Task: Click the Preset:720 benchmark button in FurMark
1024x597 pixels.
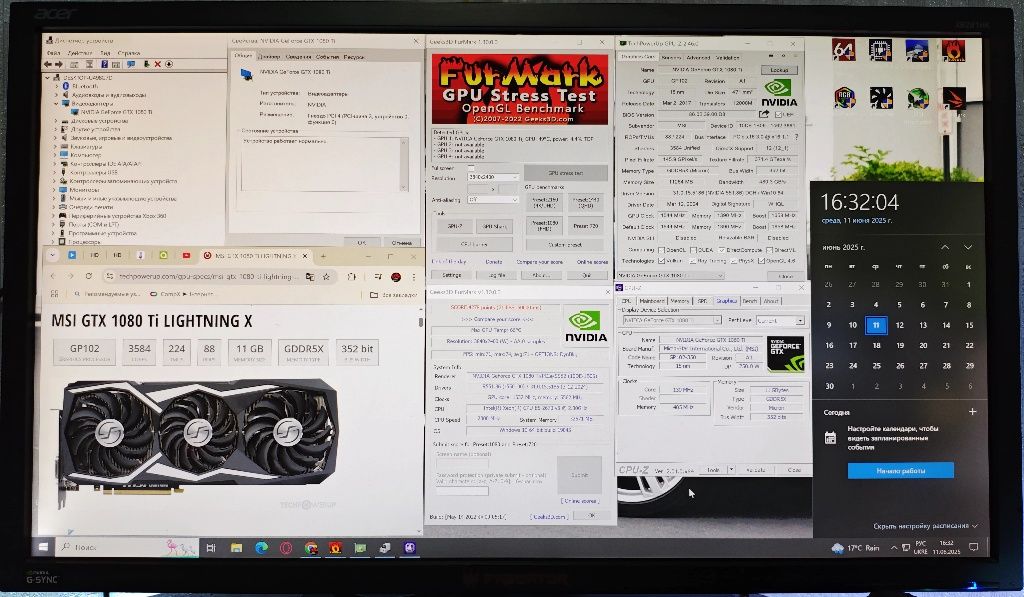Action: pos(586,226)
